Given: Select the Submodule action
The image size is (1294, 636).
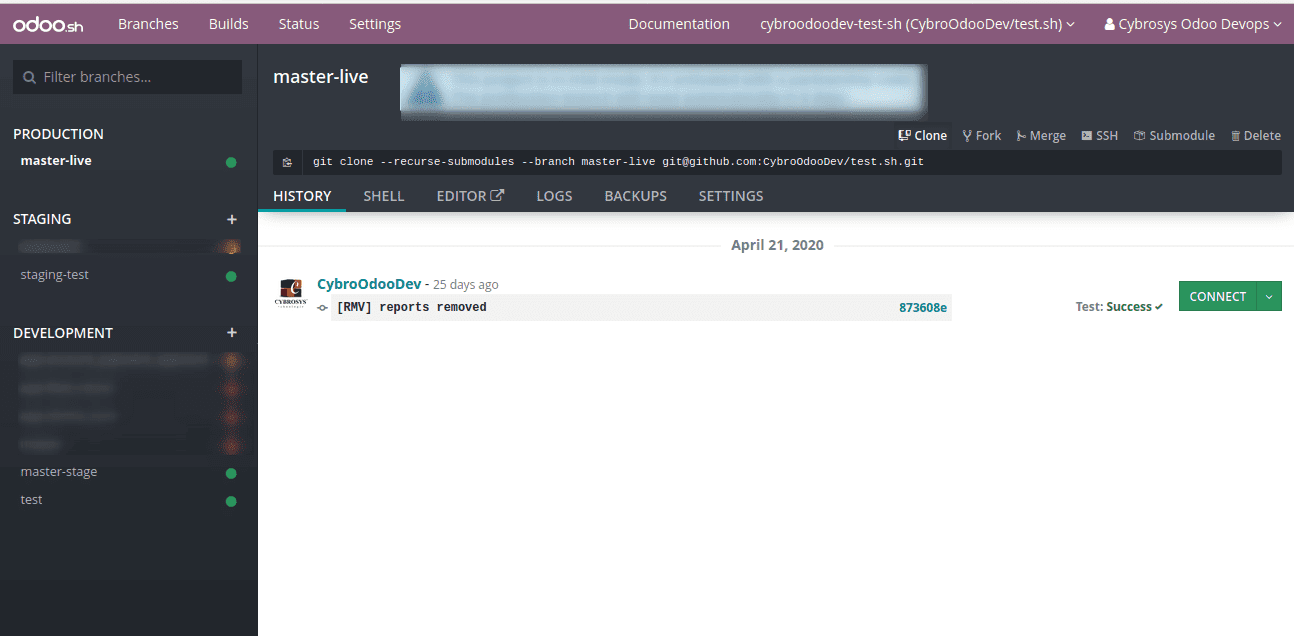Looking at the screenshot, I should pyautogui.click(x=1174, y=135).
